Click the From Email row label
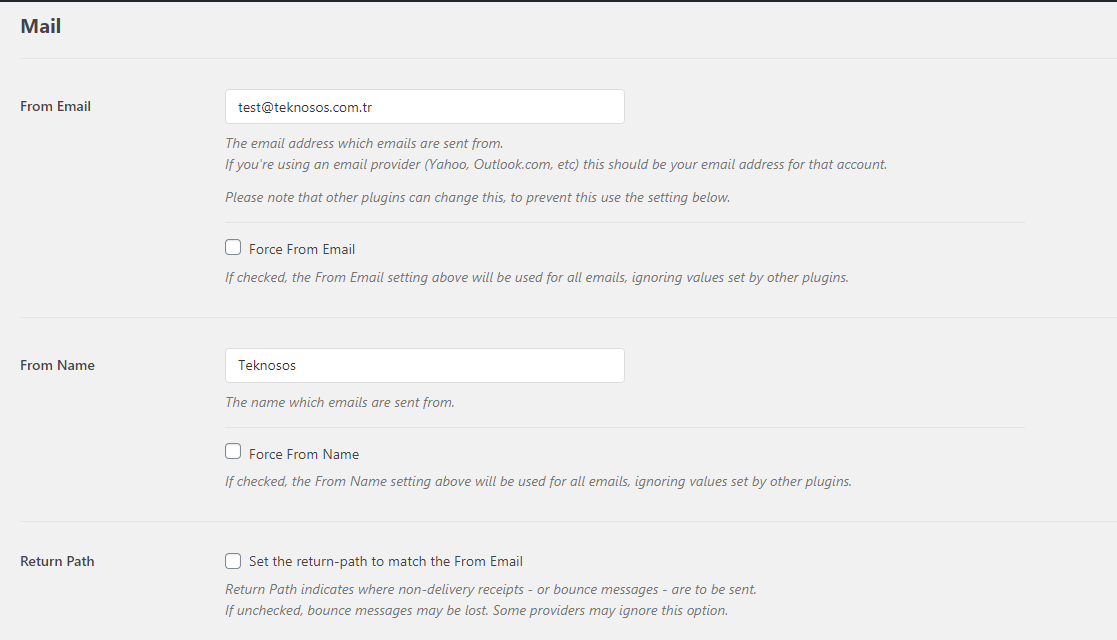The image size is (1117, 640). (56, 106)
